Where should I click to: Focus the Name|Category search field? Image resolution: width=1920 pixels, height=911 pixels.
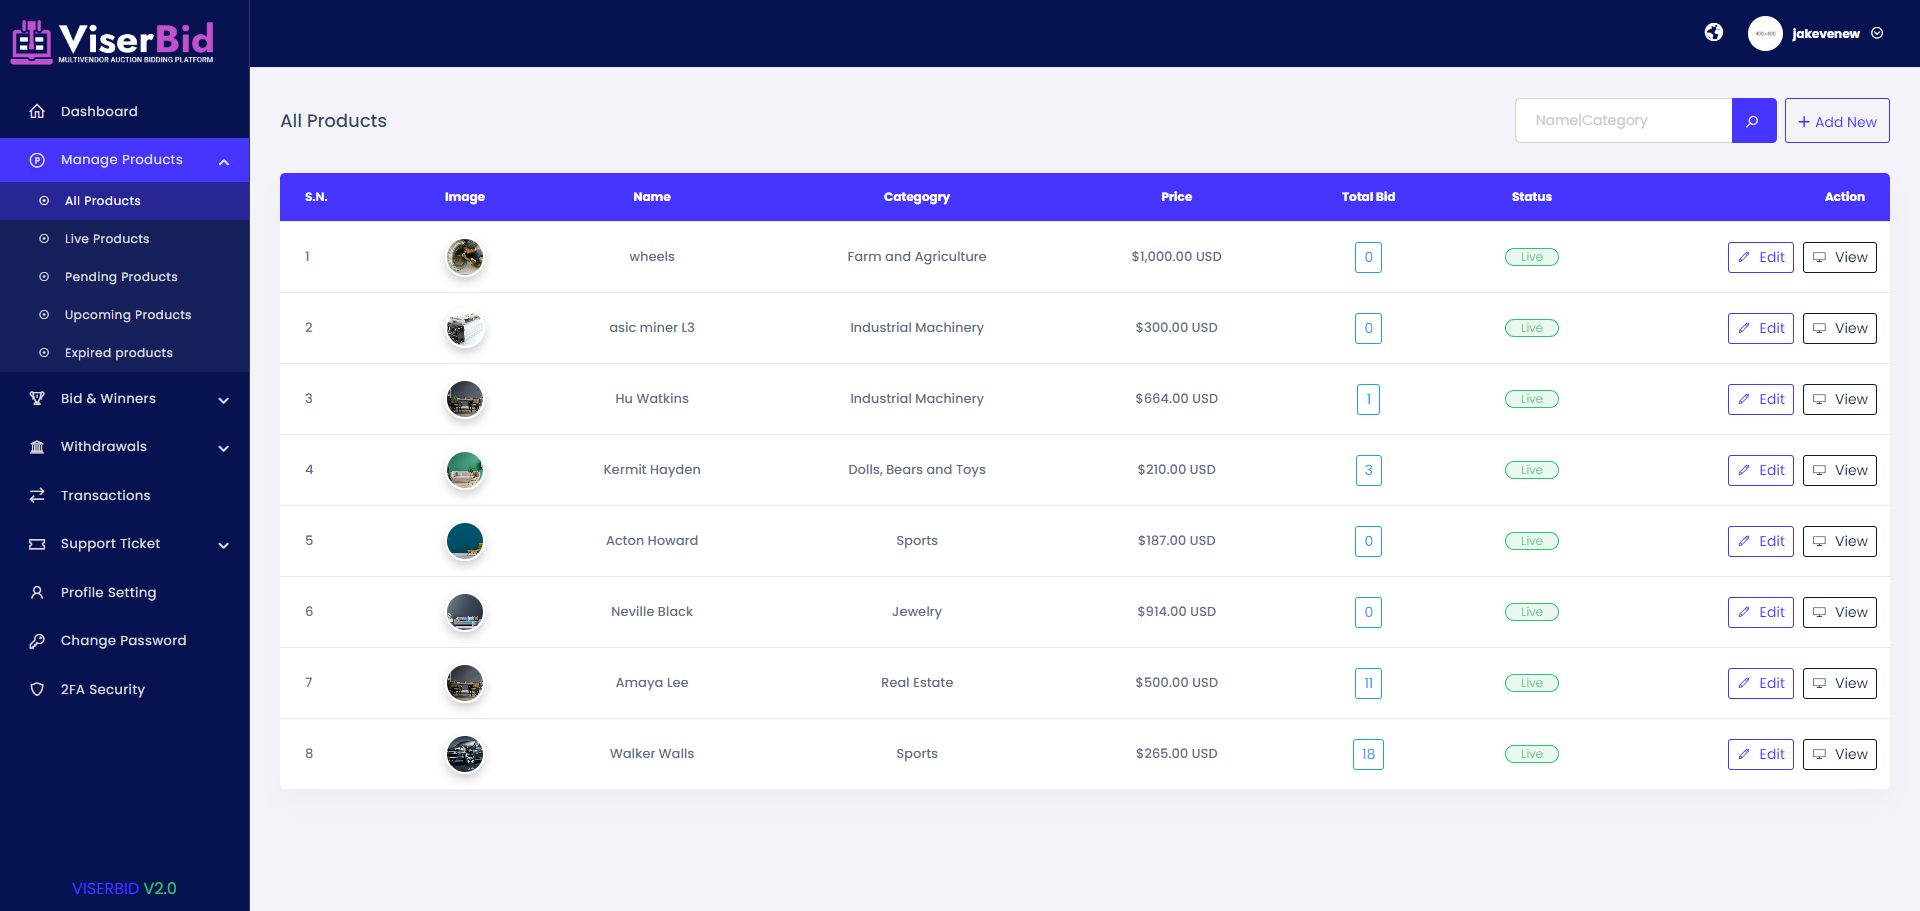point(1623,121)
